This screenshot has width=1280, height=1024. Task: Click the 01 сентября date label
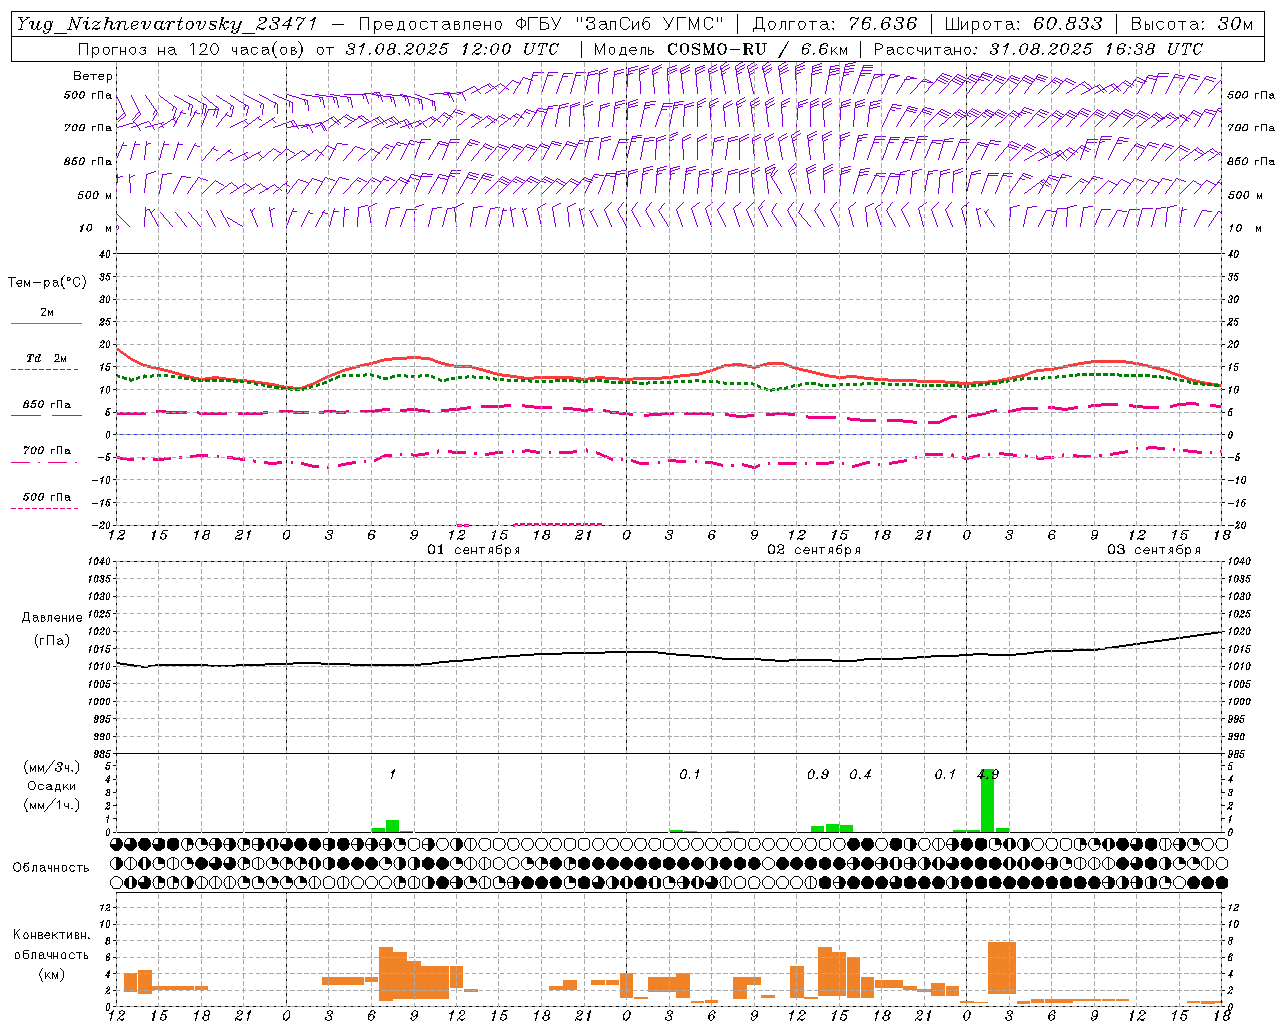pos(474,550)
